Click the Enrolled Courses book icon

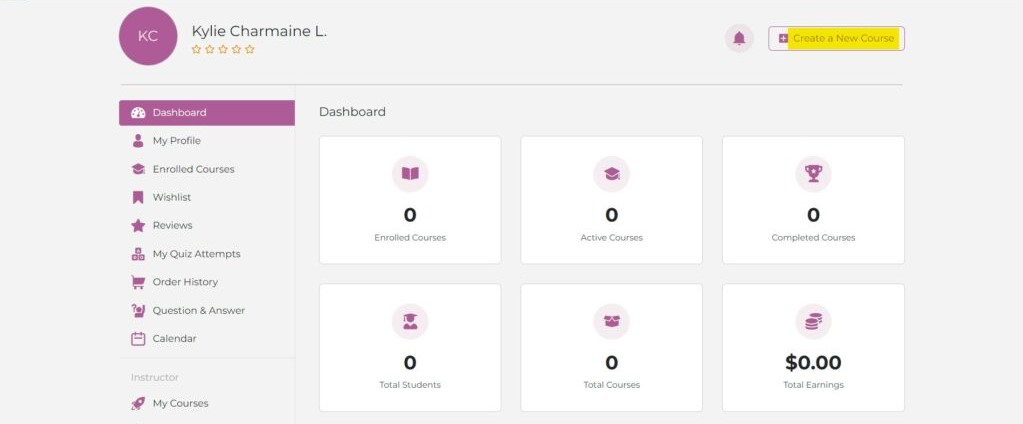tap(410, 174)
